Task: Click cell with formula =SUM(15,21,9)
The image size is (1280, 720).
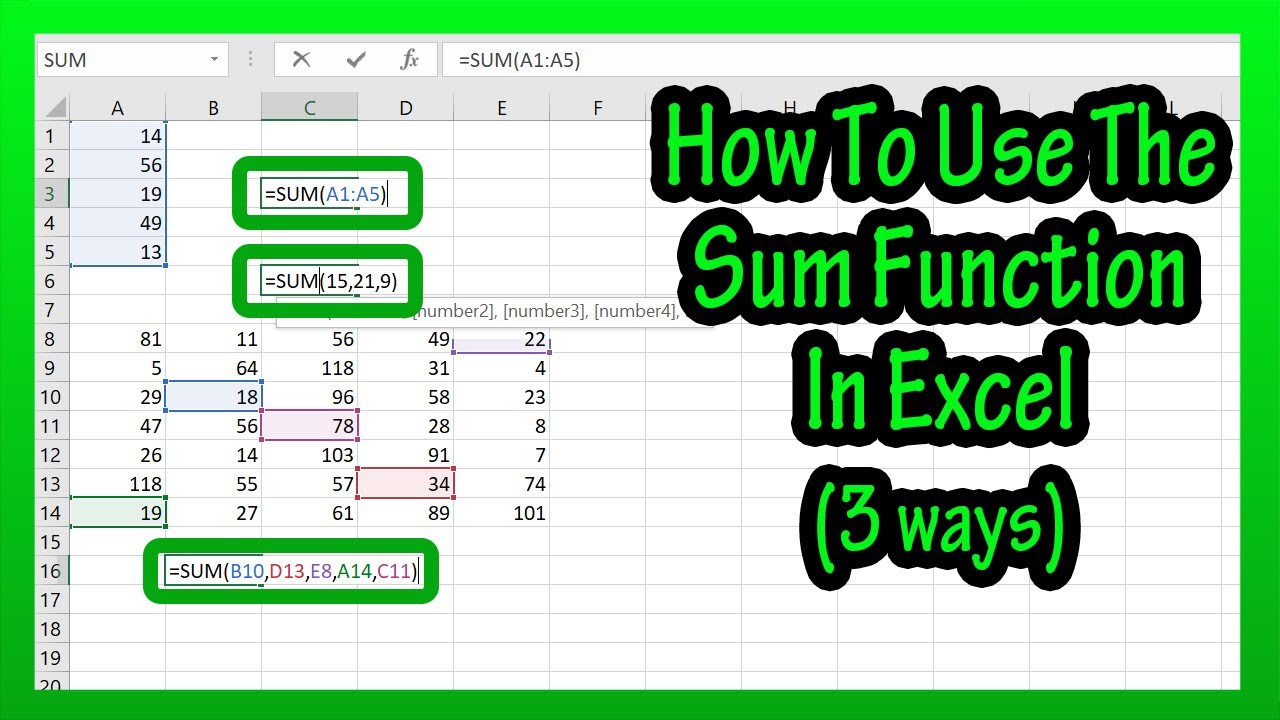Action: (330, 281)
